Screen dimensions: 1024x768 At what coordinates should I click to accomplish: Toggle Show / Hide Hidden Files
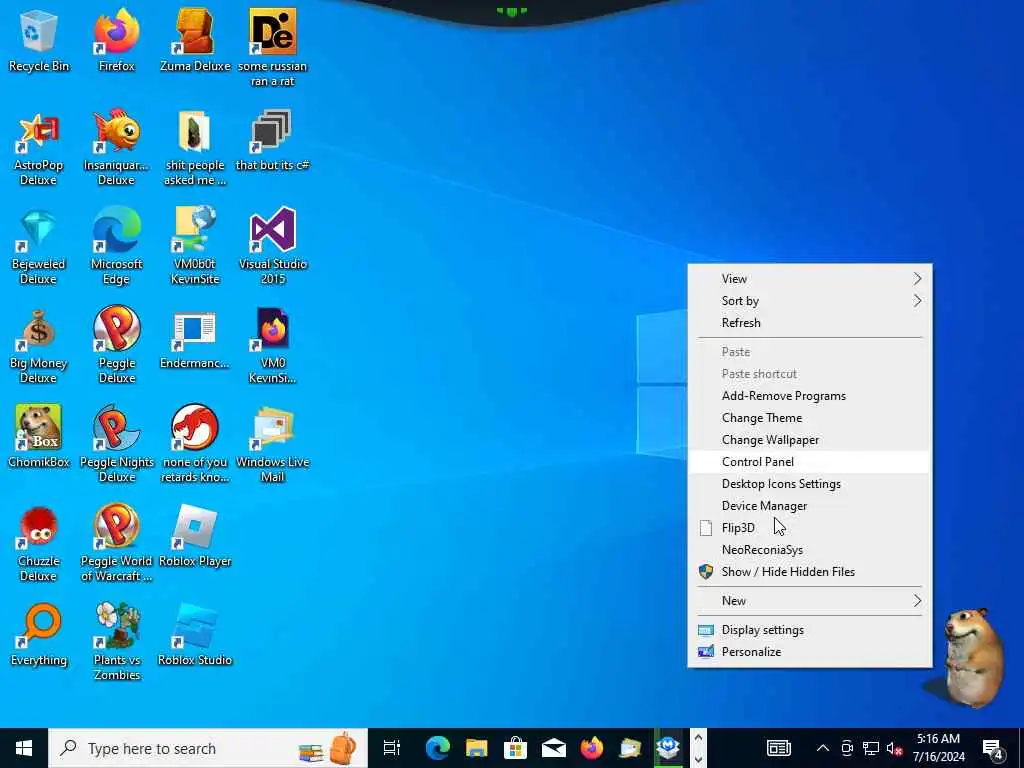point(810,572)
